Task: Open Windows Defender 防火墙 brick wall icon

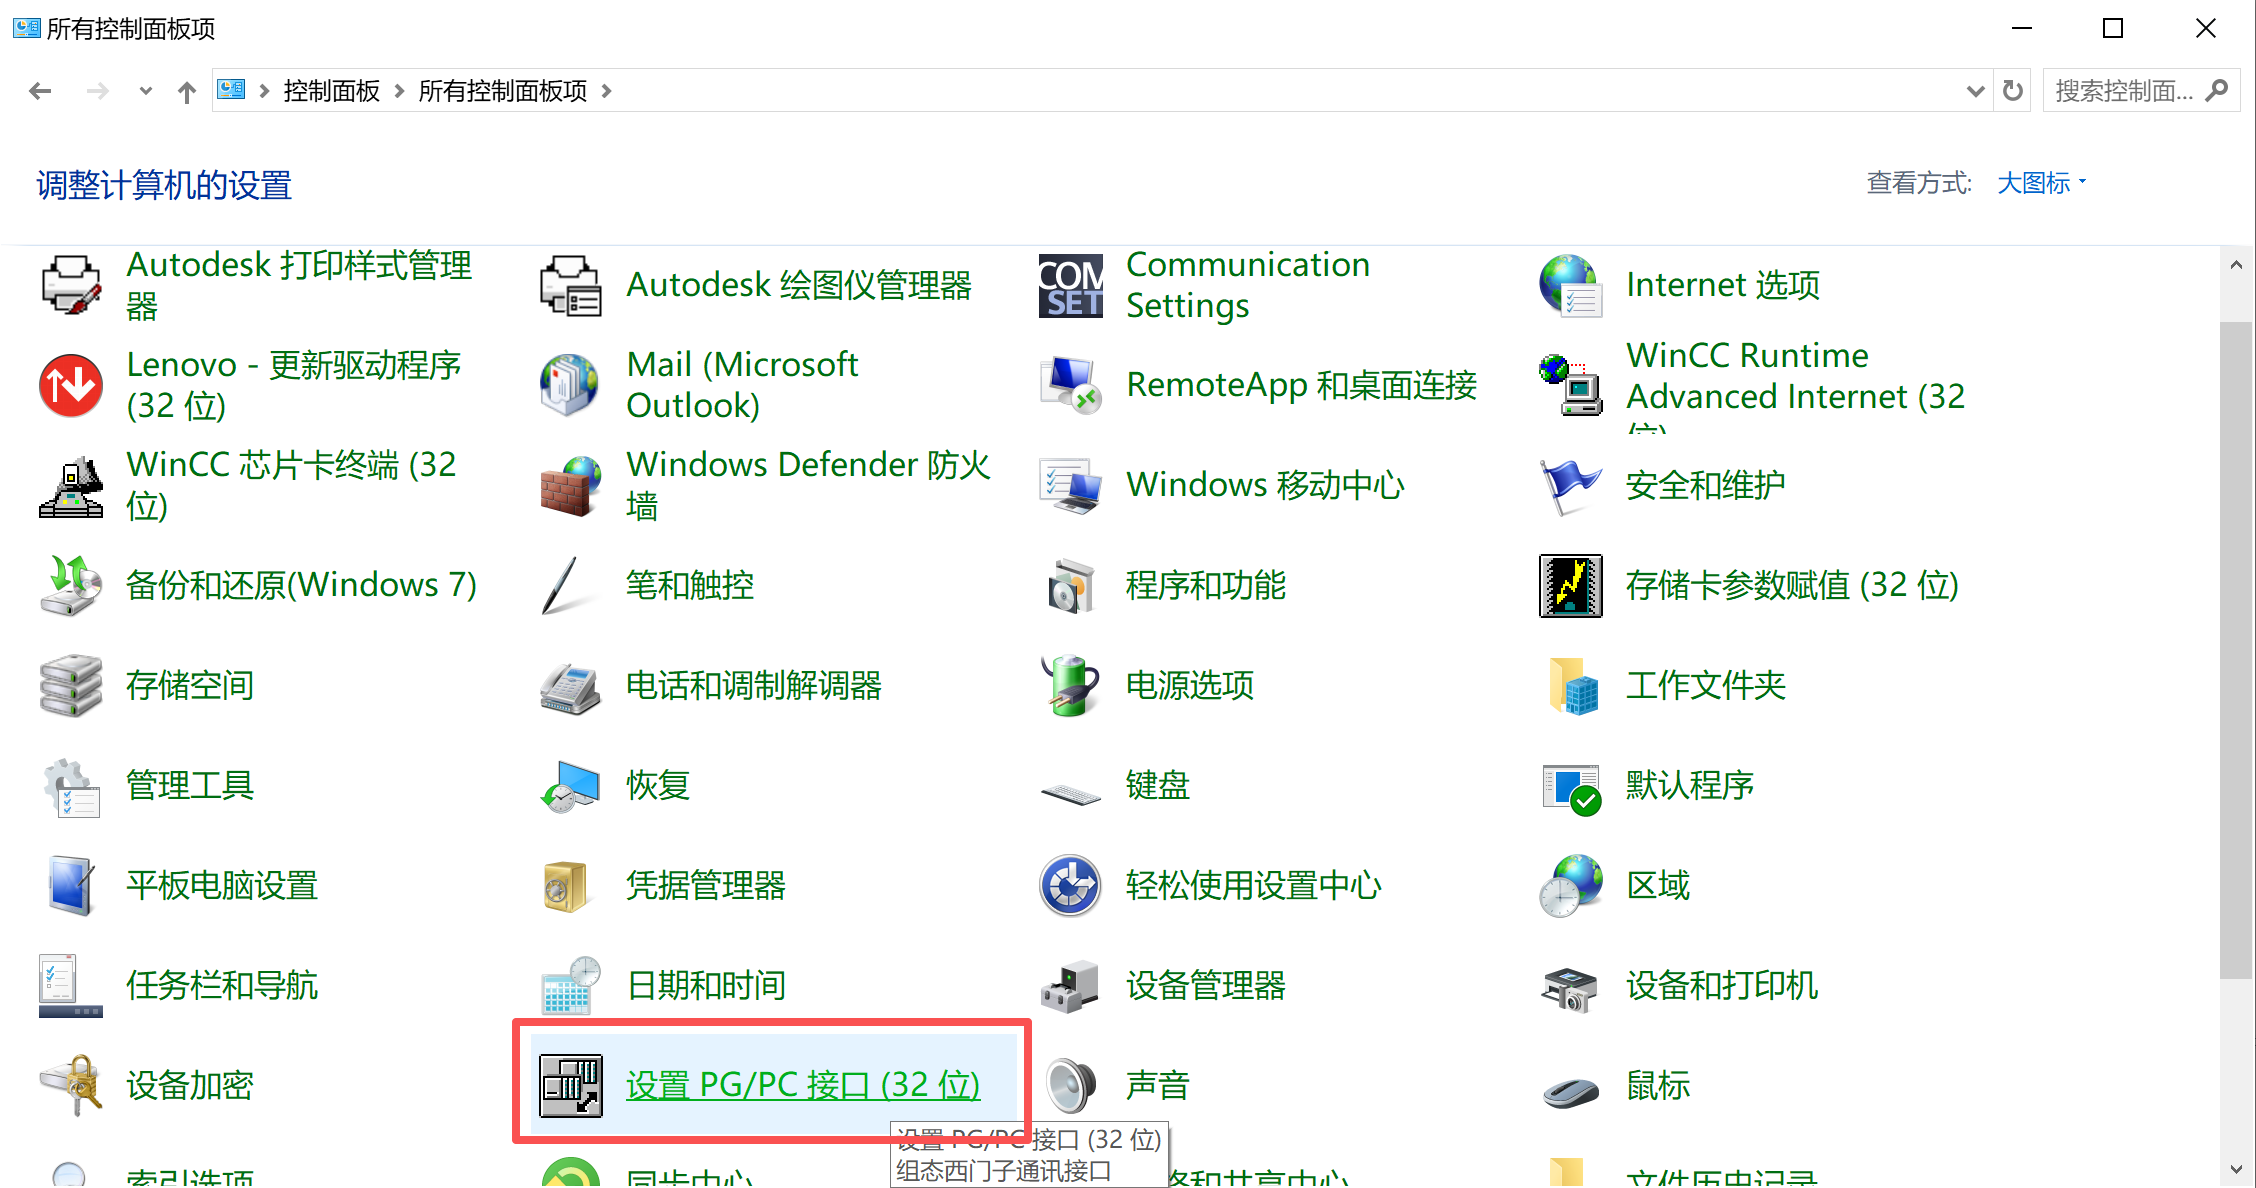Action: 571,485
